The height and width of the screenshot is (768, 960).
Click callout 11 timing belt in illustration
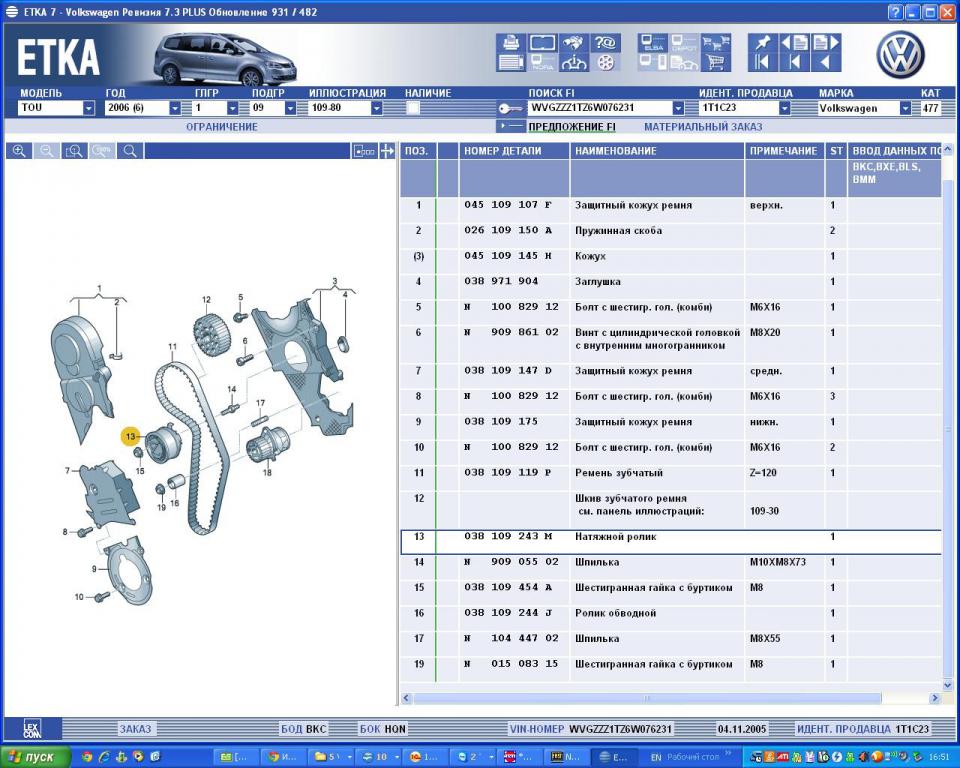pyautogui.click(x=172, y=347)
